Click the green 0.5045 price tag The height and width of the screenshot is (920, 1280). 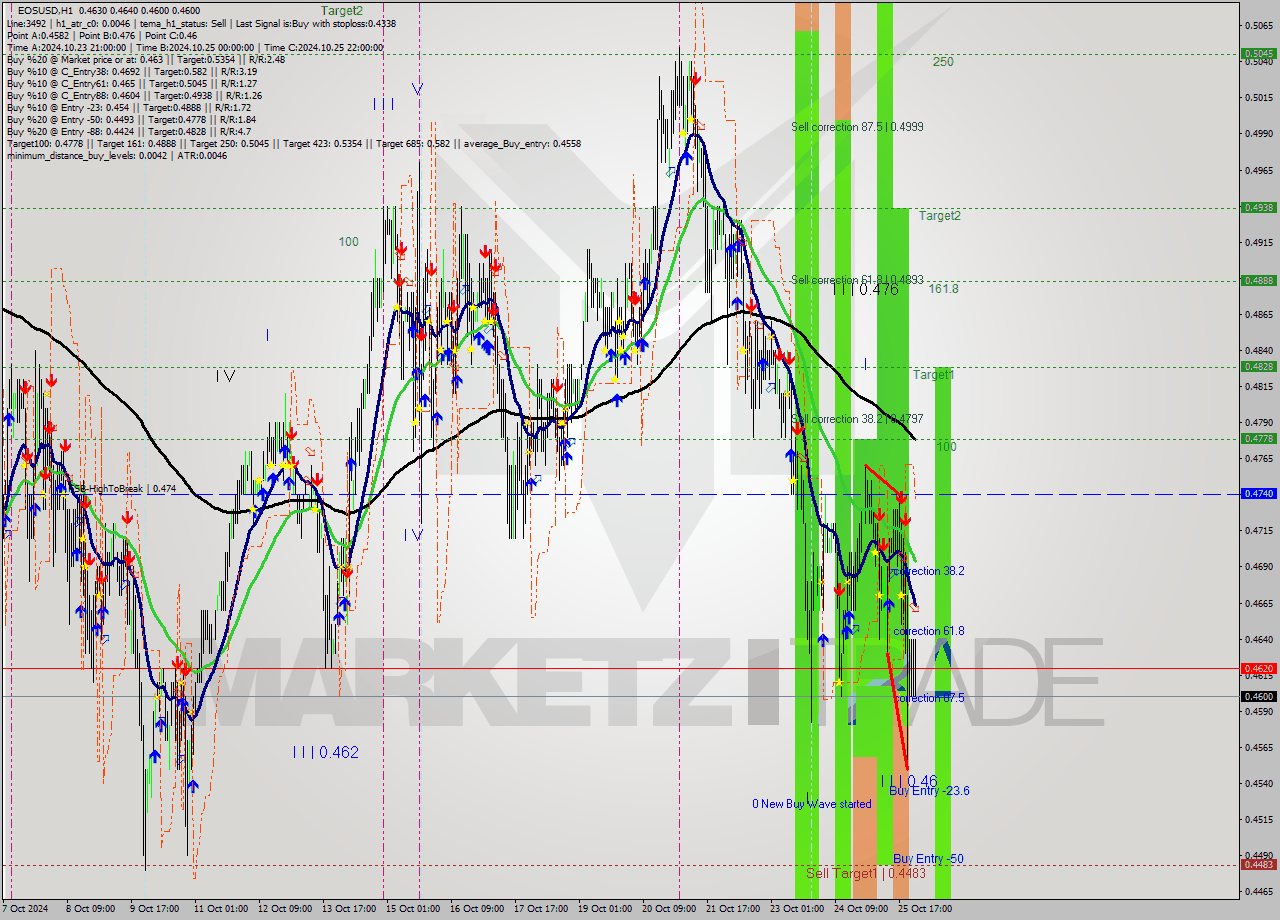point(1257,54)
